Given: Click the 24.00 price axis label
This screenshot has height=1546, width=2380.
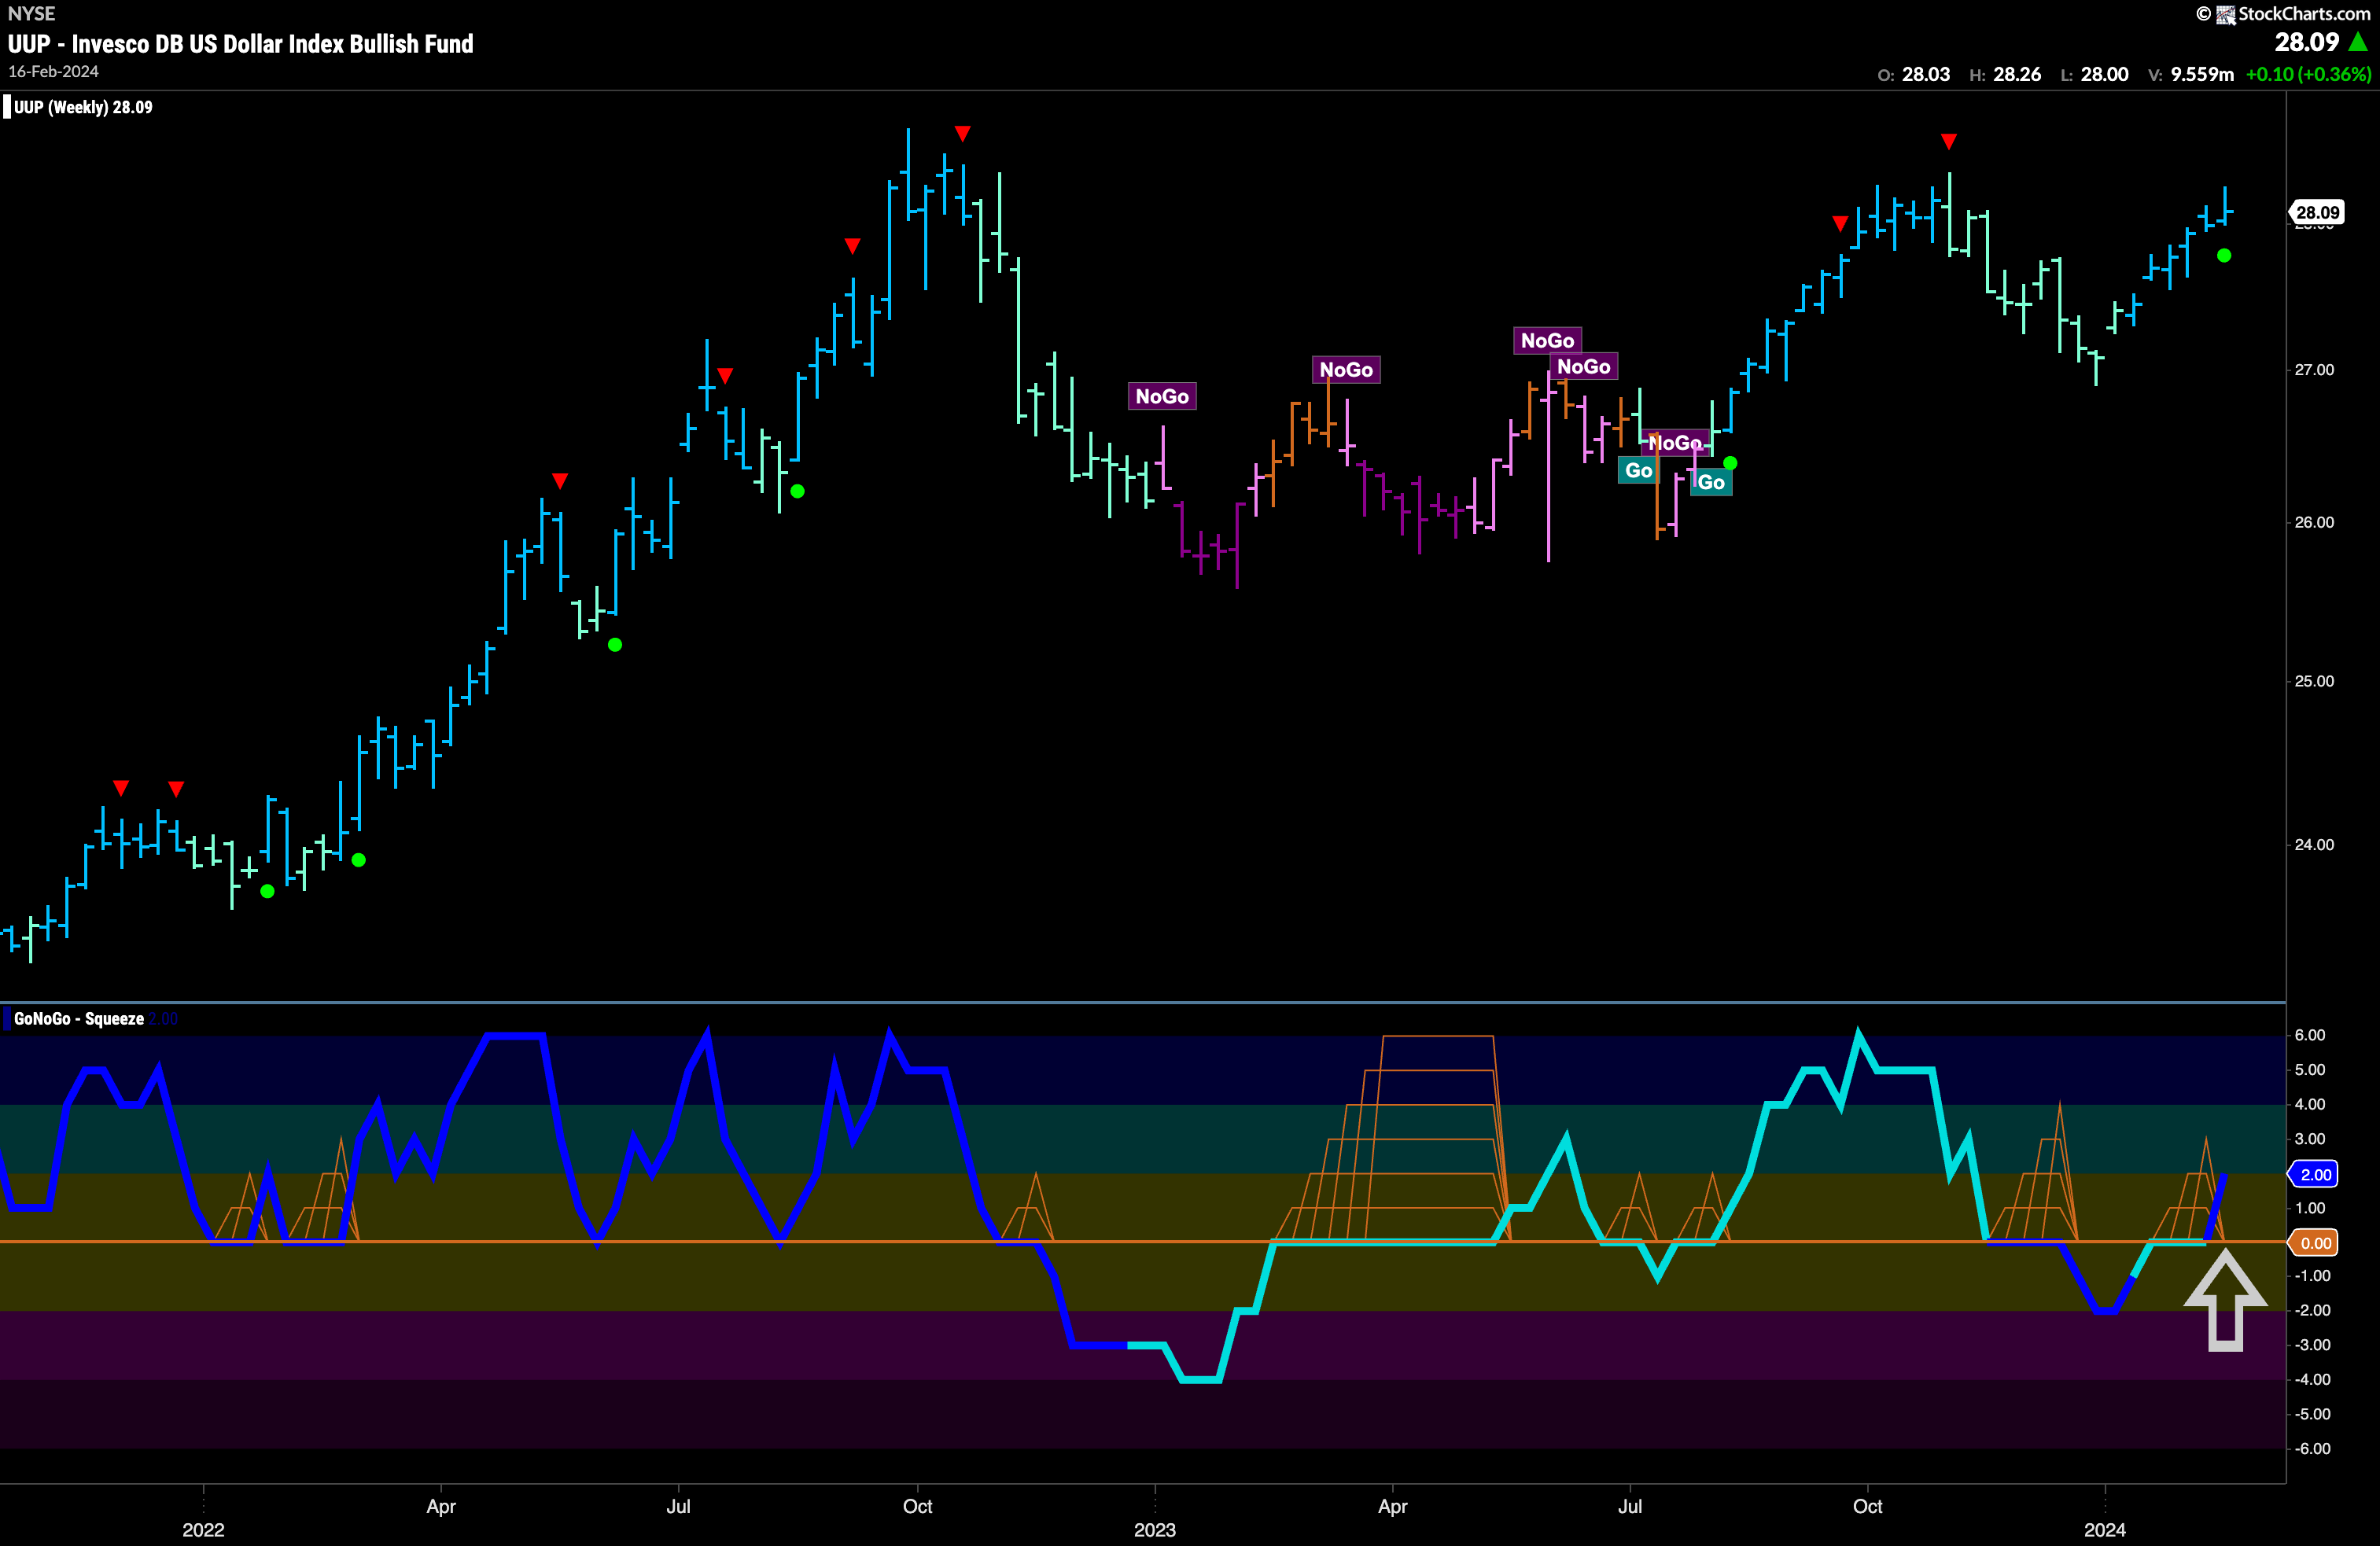Looking at the screenshot, I should coord(2315,844).
